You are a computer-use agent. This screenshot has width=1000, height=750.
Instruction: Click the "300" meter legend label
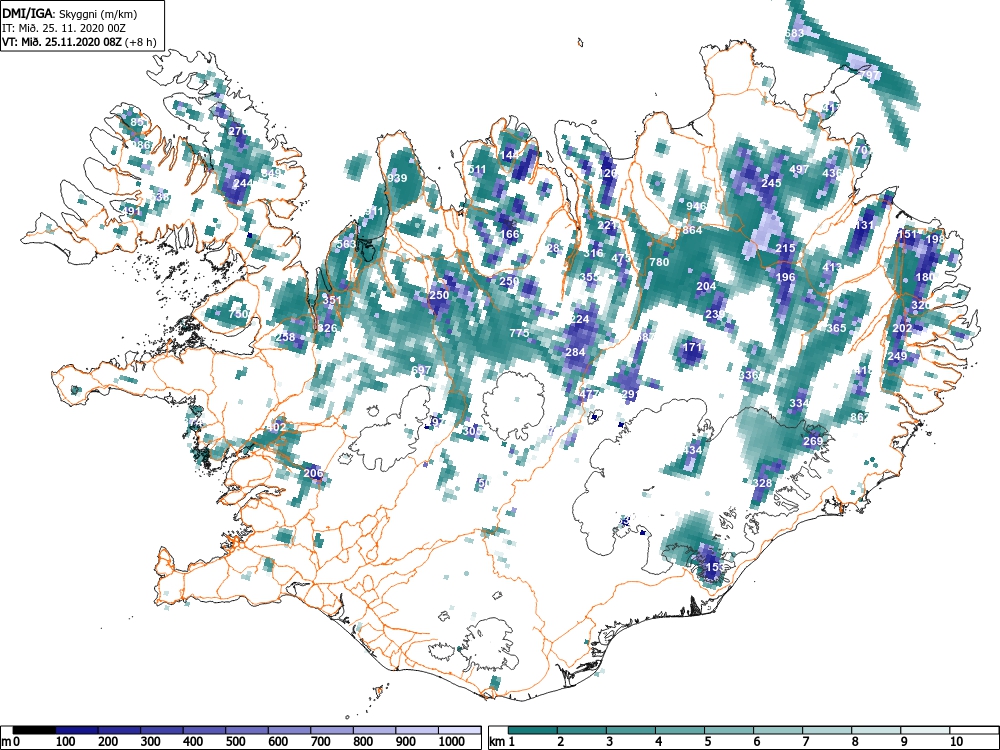click(151, 742)
